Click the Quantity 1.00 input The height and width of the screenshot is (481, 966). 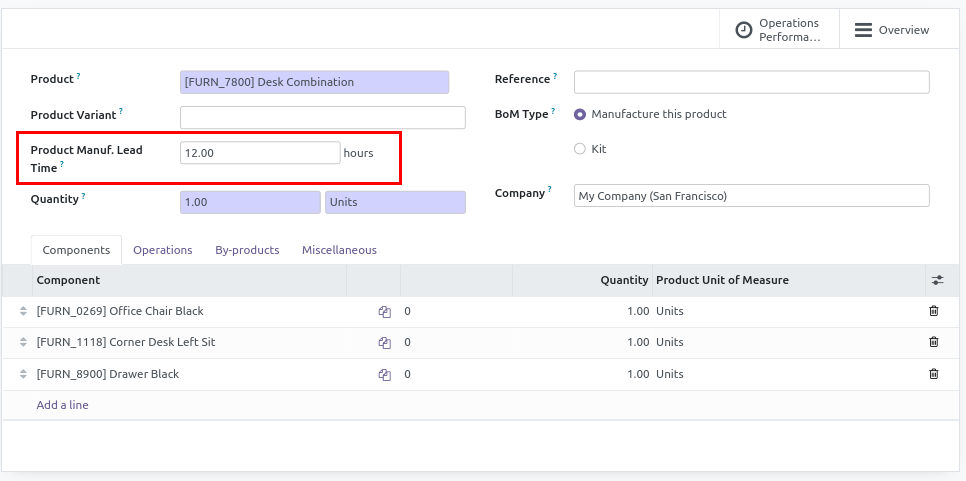click(x=250, y=203)
